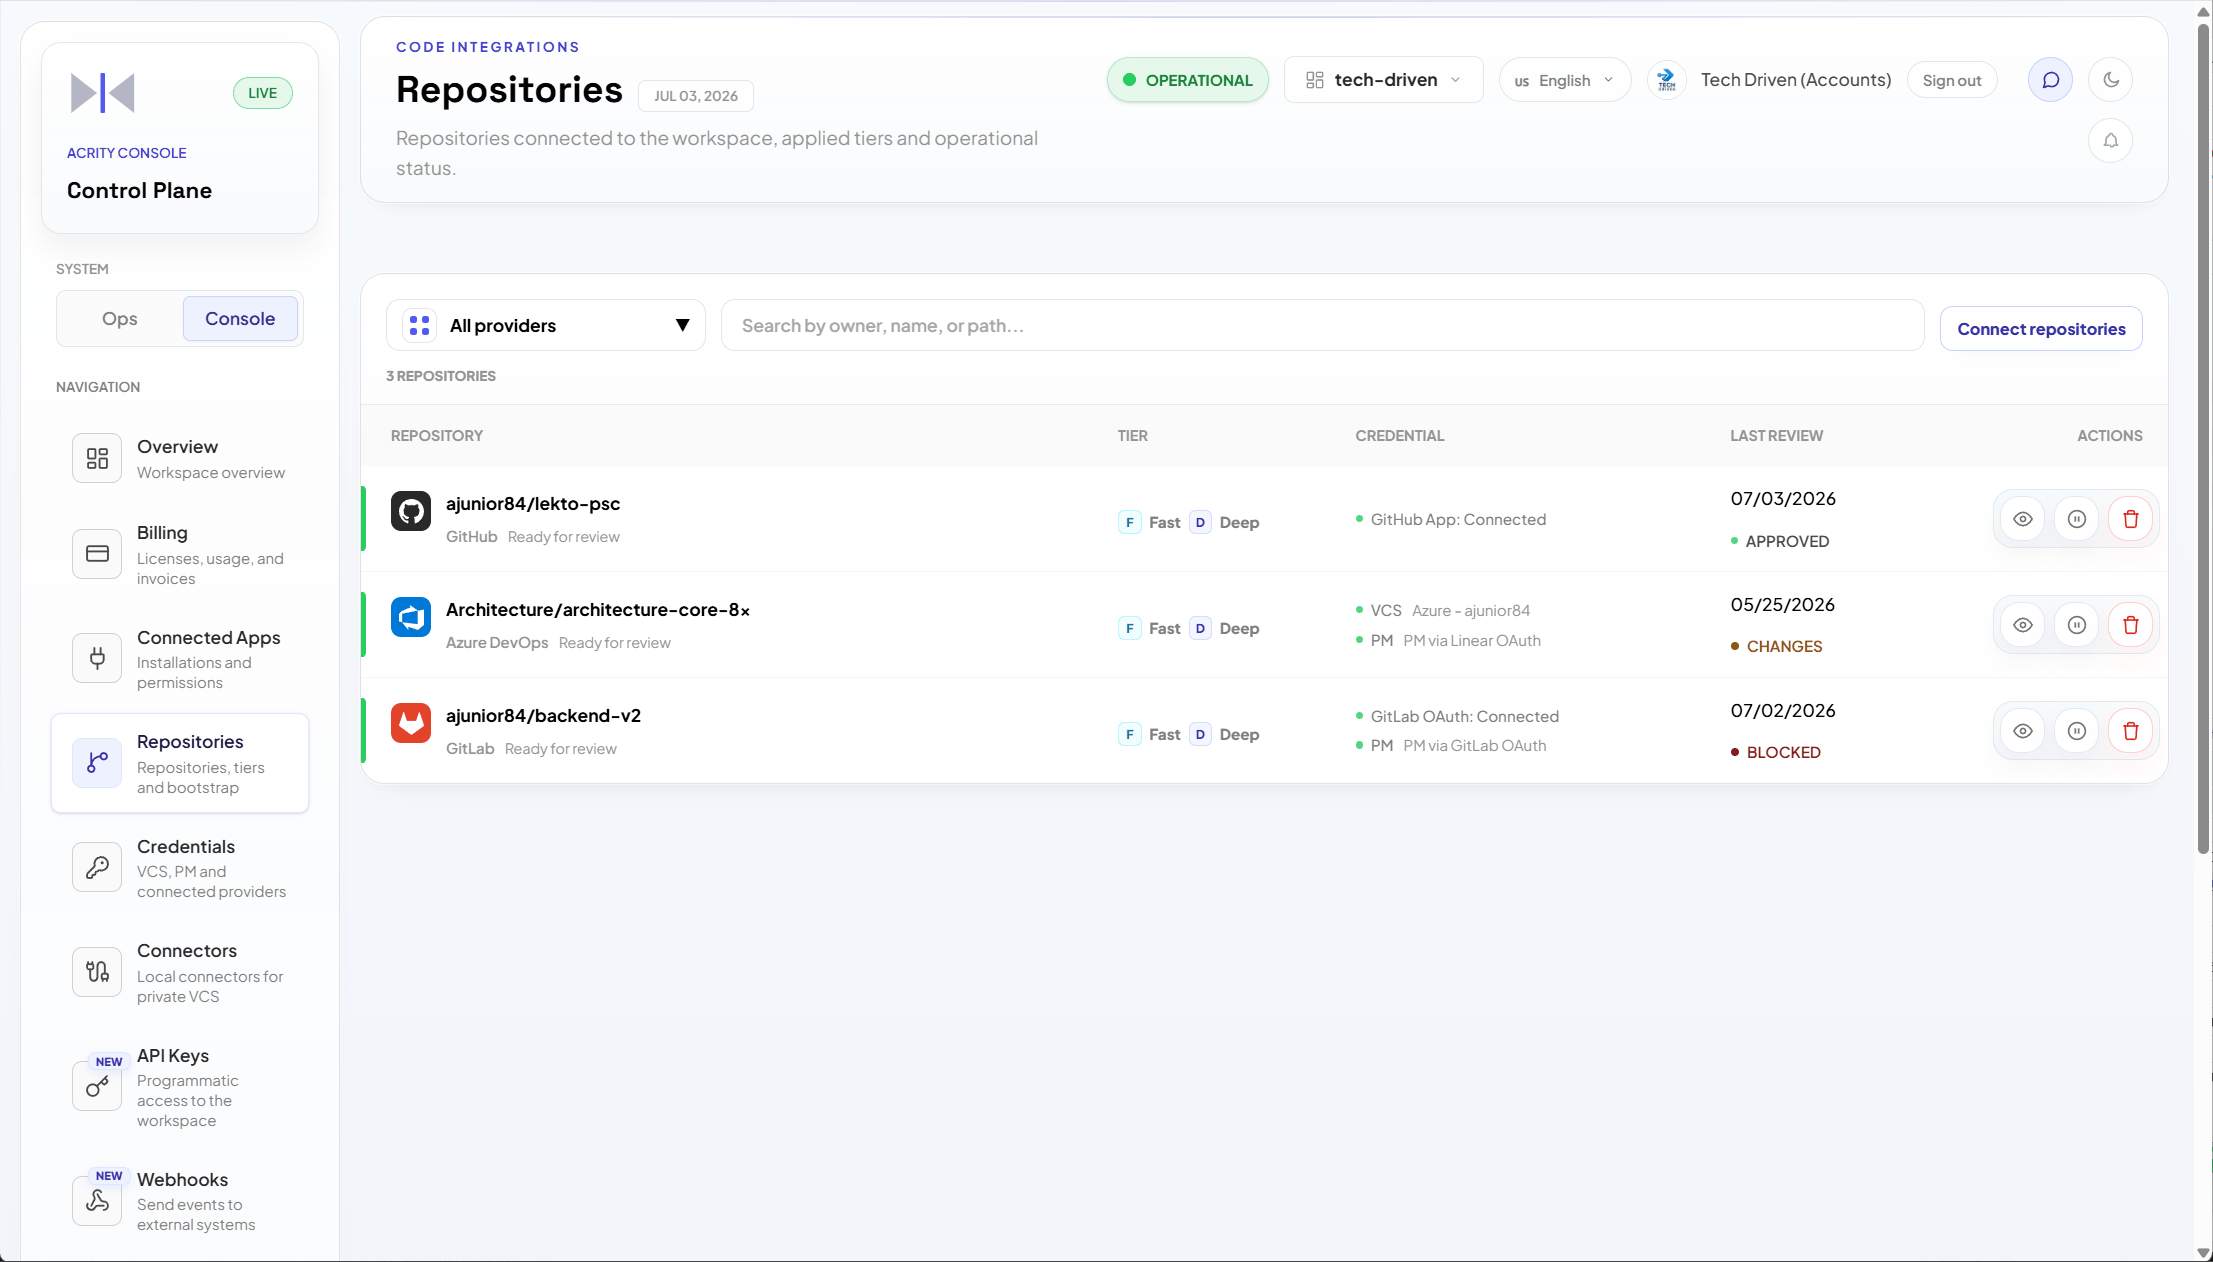The width and height of the screenshot is (2213, 1262).
Task: Click the Repositories branch icon in sidebar
Action: point(97,763)
